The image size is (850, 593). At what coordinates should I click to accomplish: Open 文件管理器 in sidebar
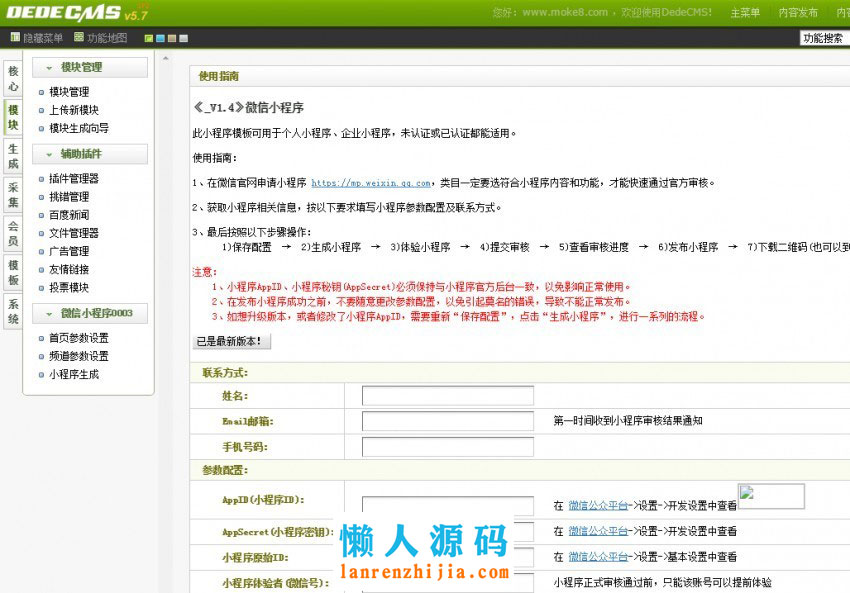[x=74, y=233]
